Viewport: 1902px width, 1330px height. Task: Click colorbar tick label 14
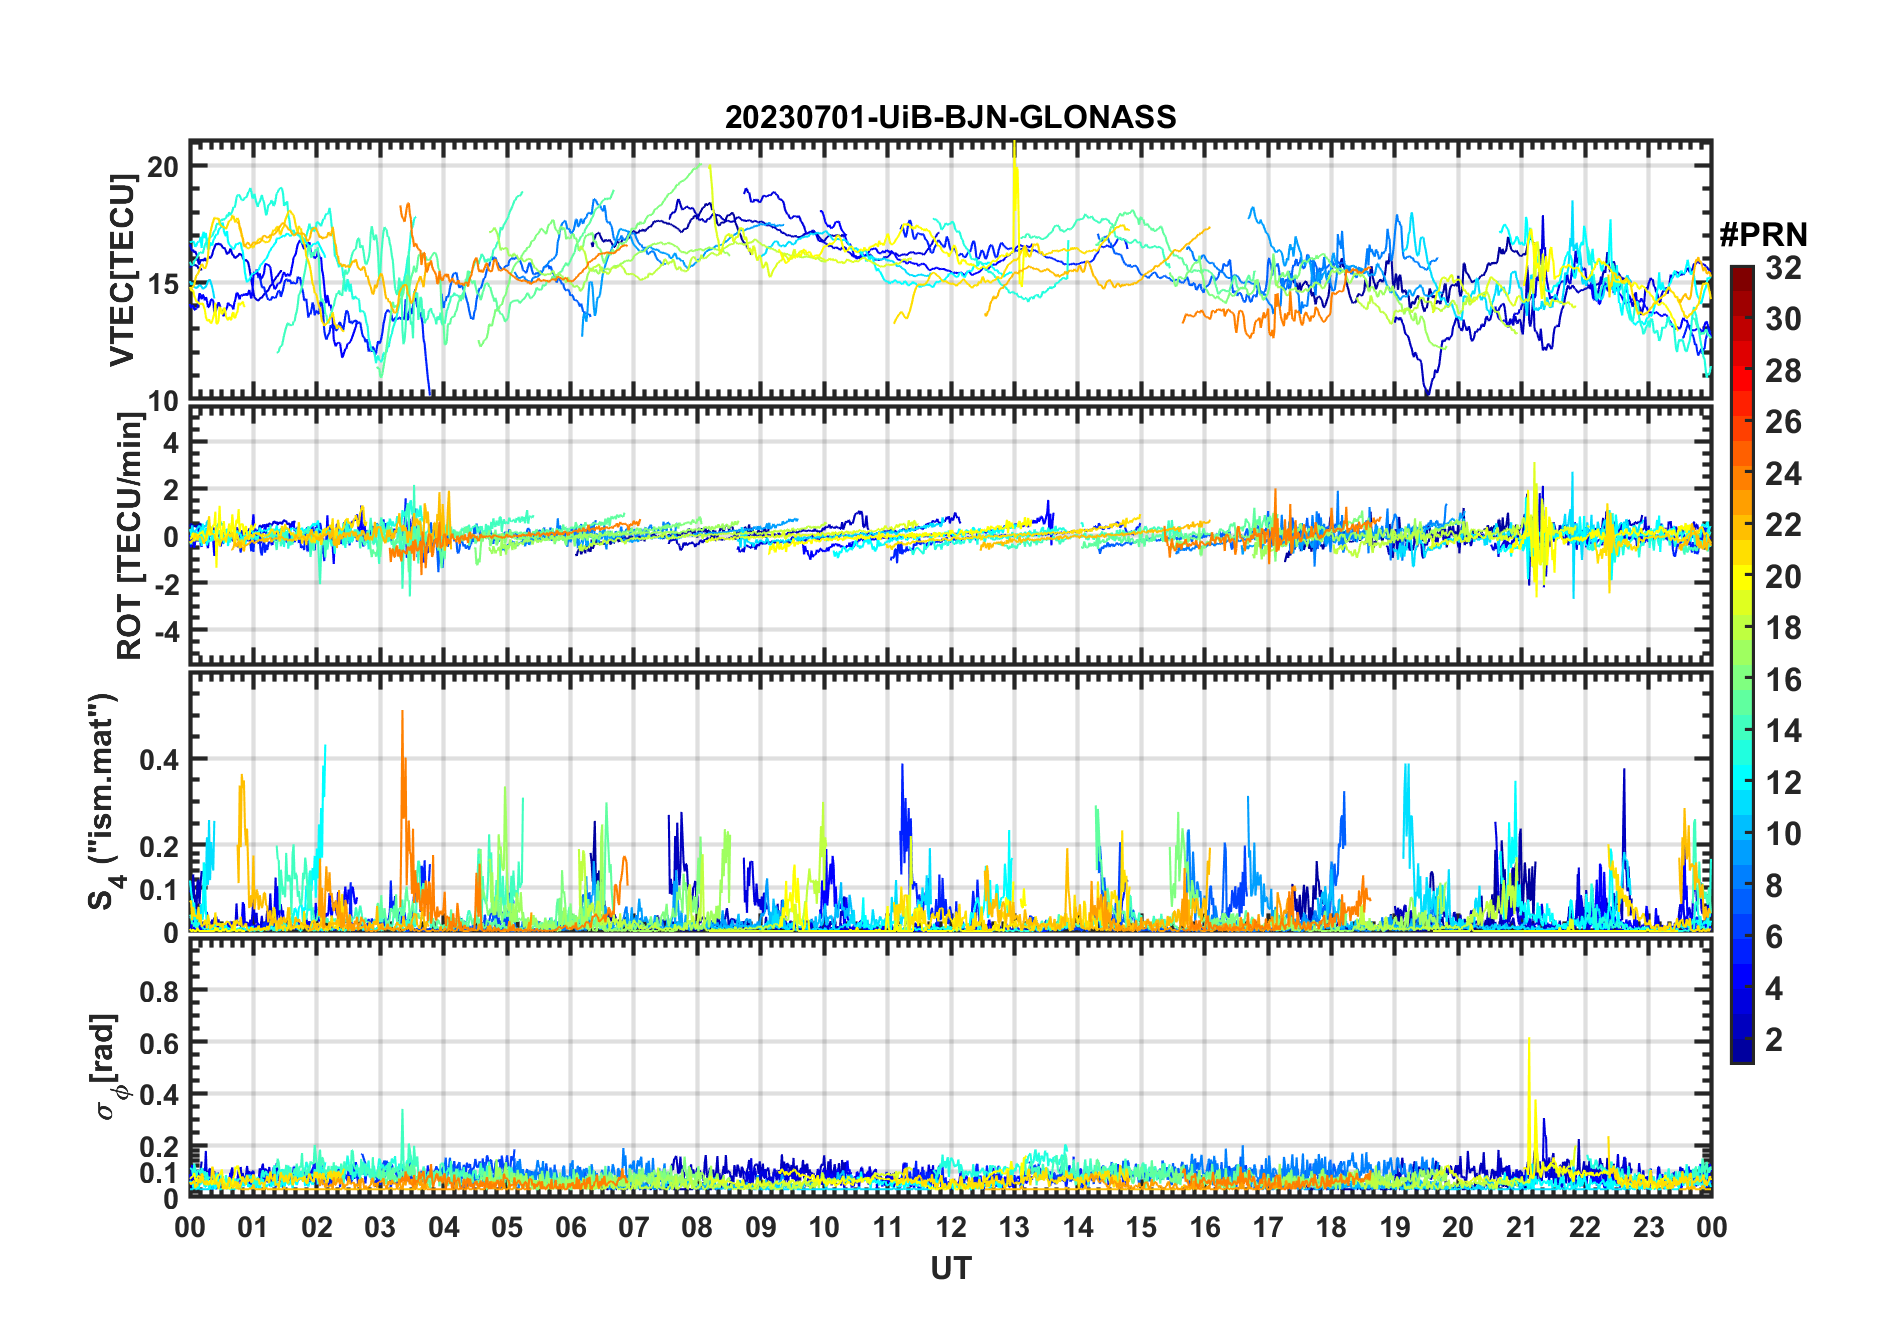point(1783,730)
